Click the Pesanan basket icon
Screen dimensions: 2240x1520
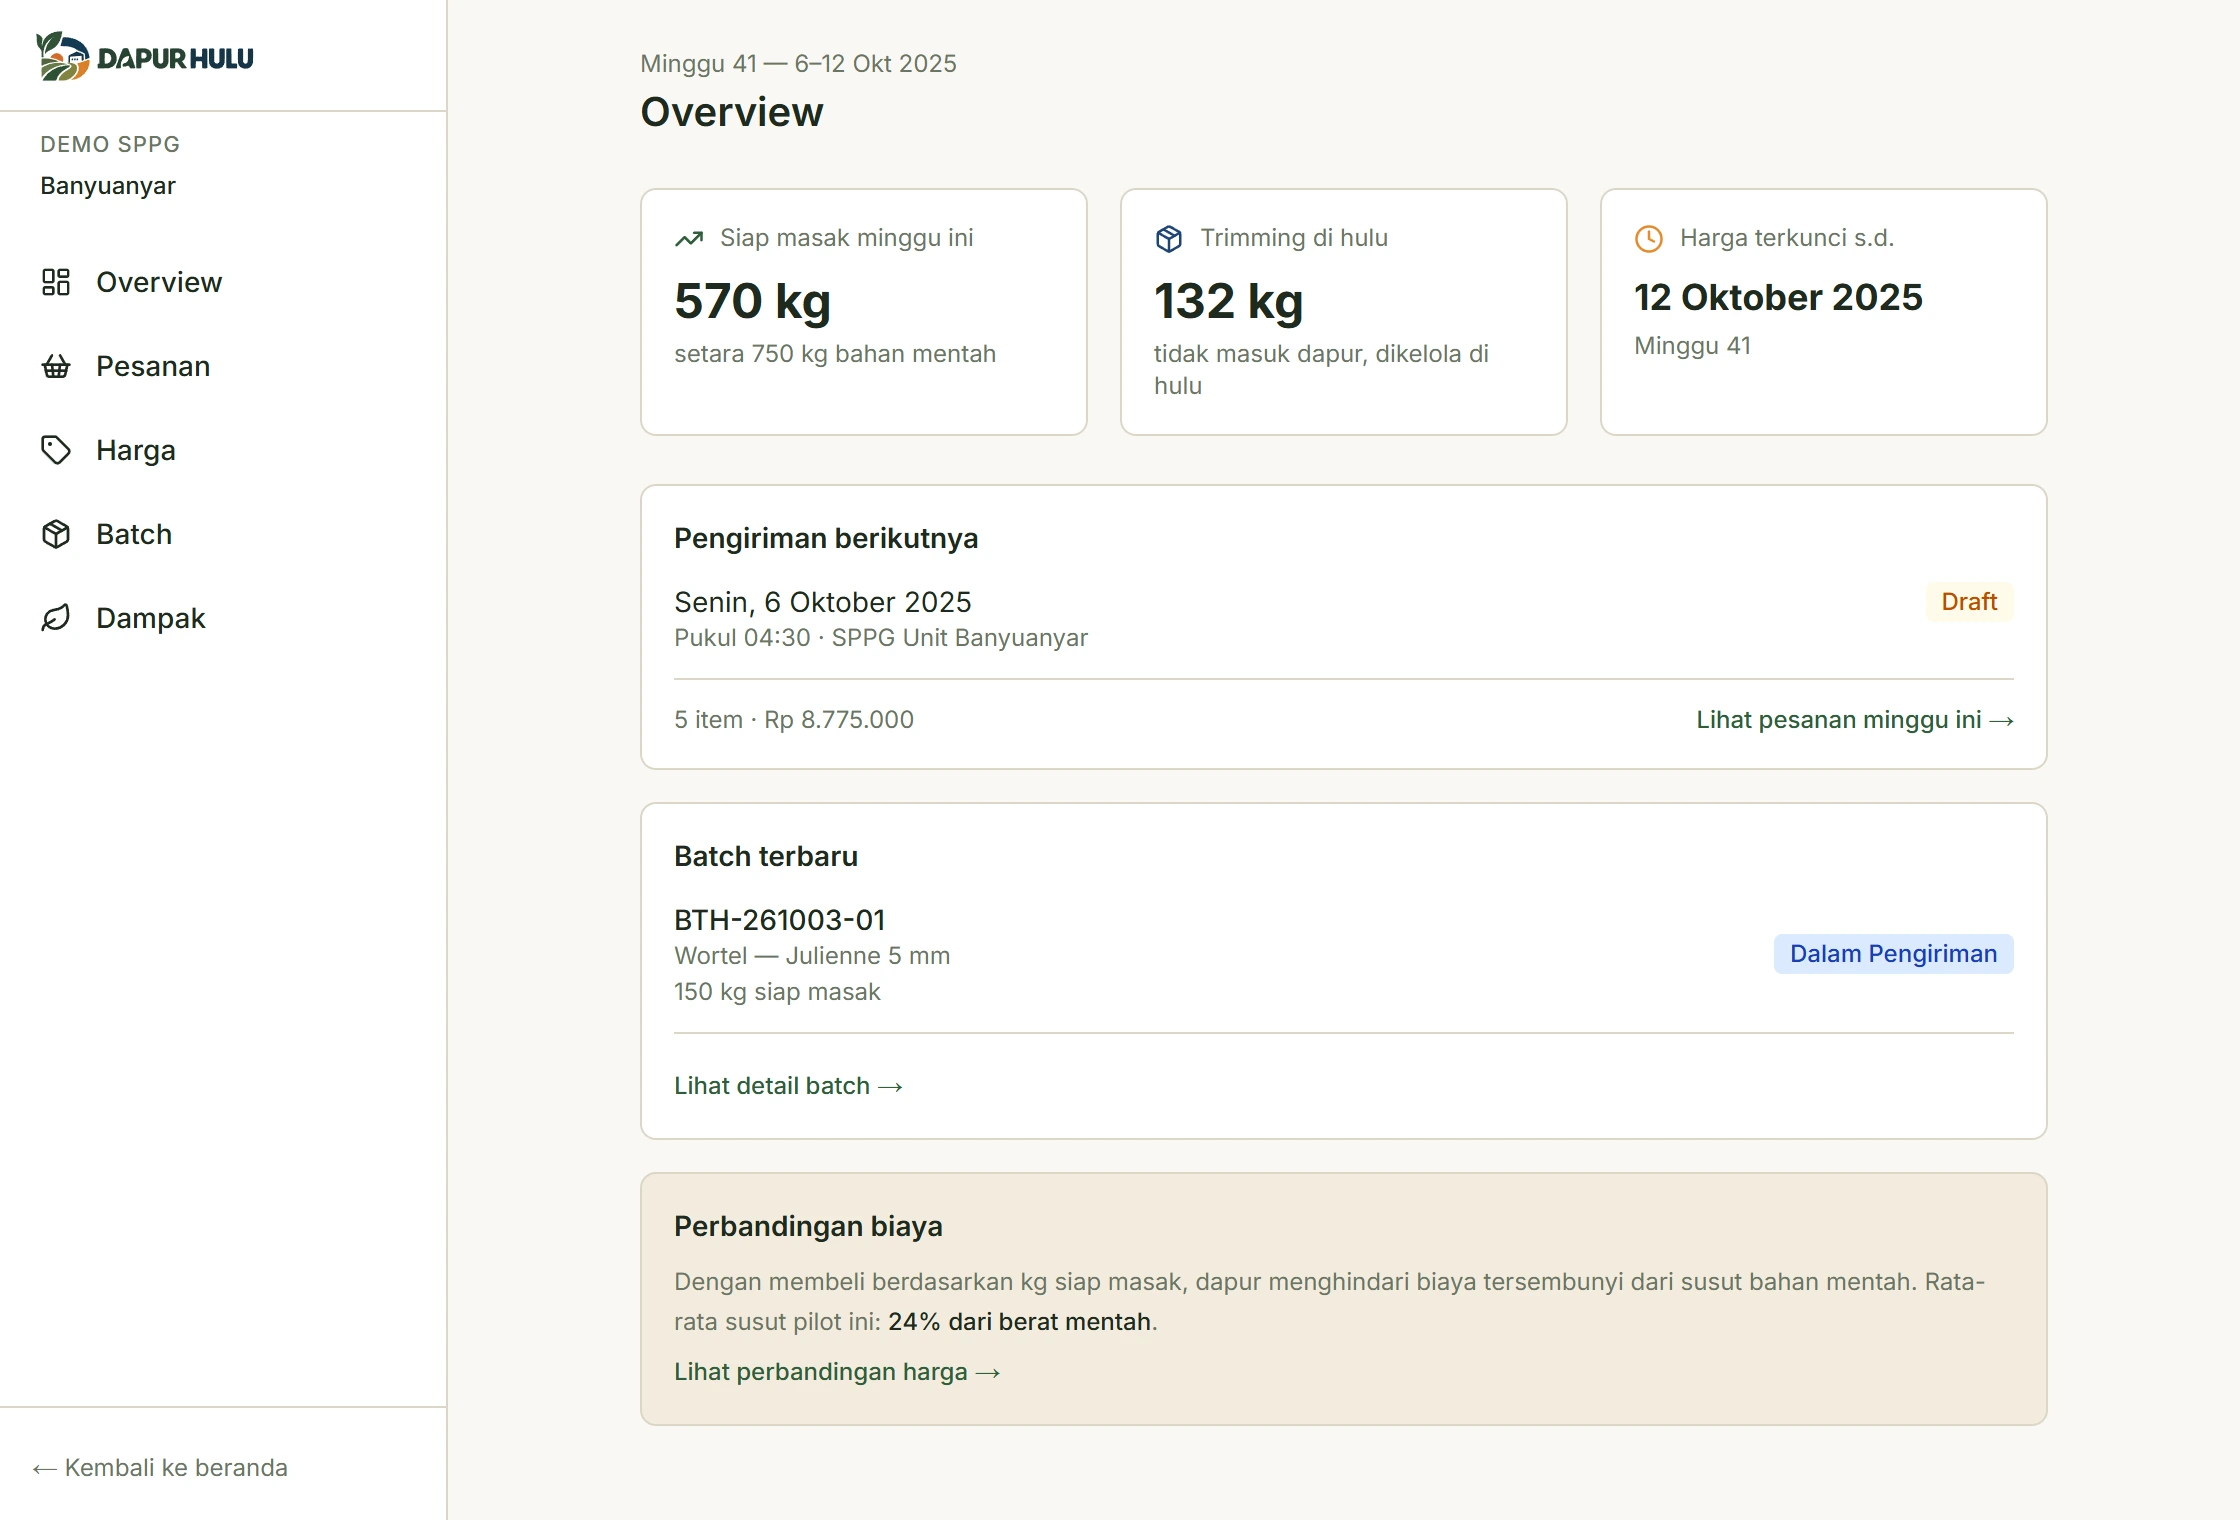coord(56,366)
